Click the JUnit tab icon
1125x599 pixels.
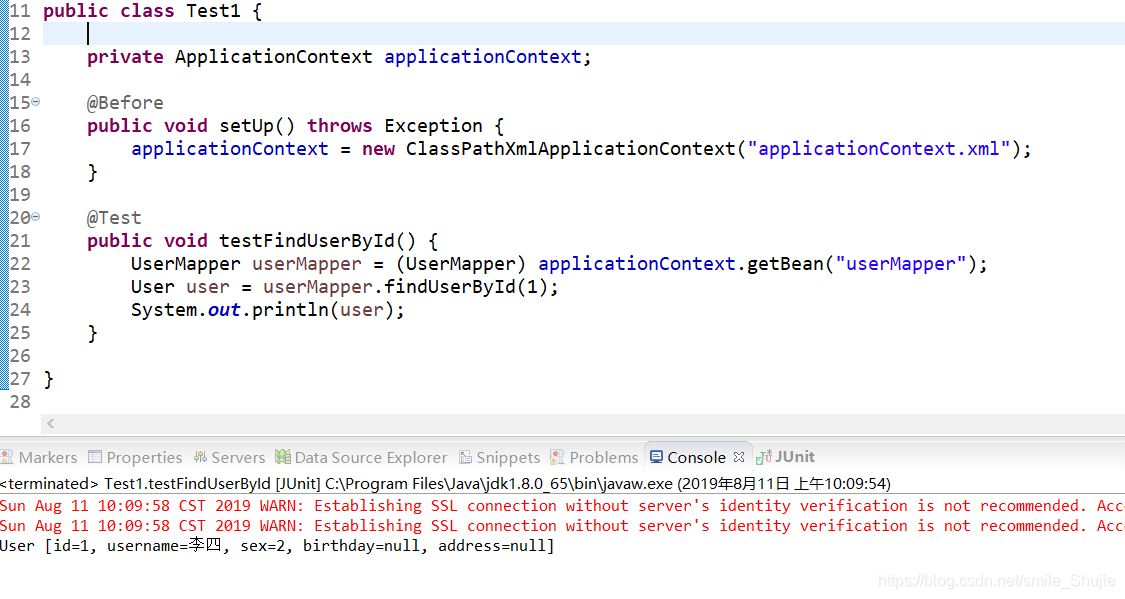763,457
